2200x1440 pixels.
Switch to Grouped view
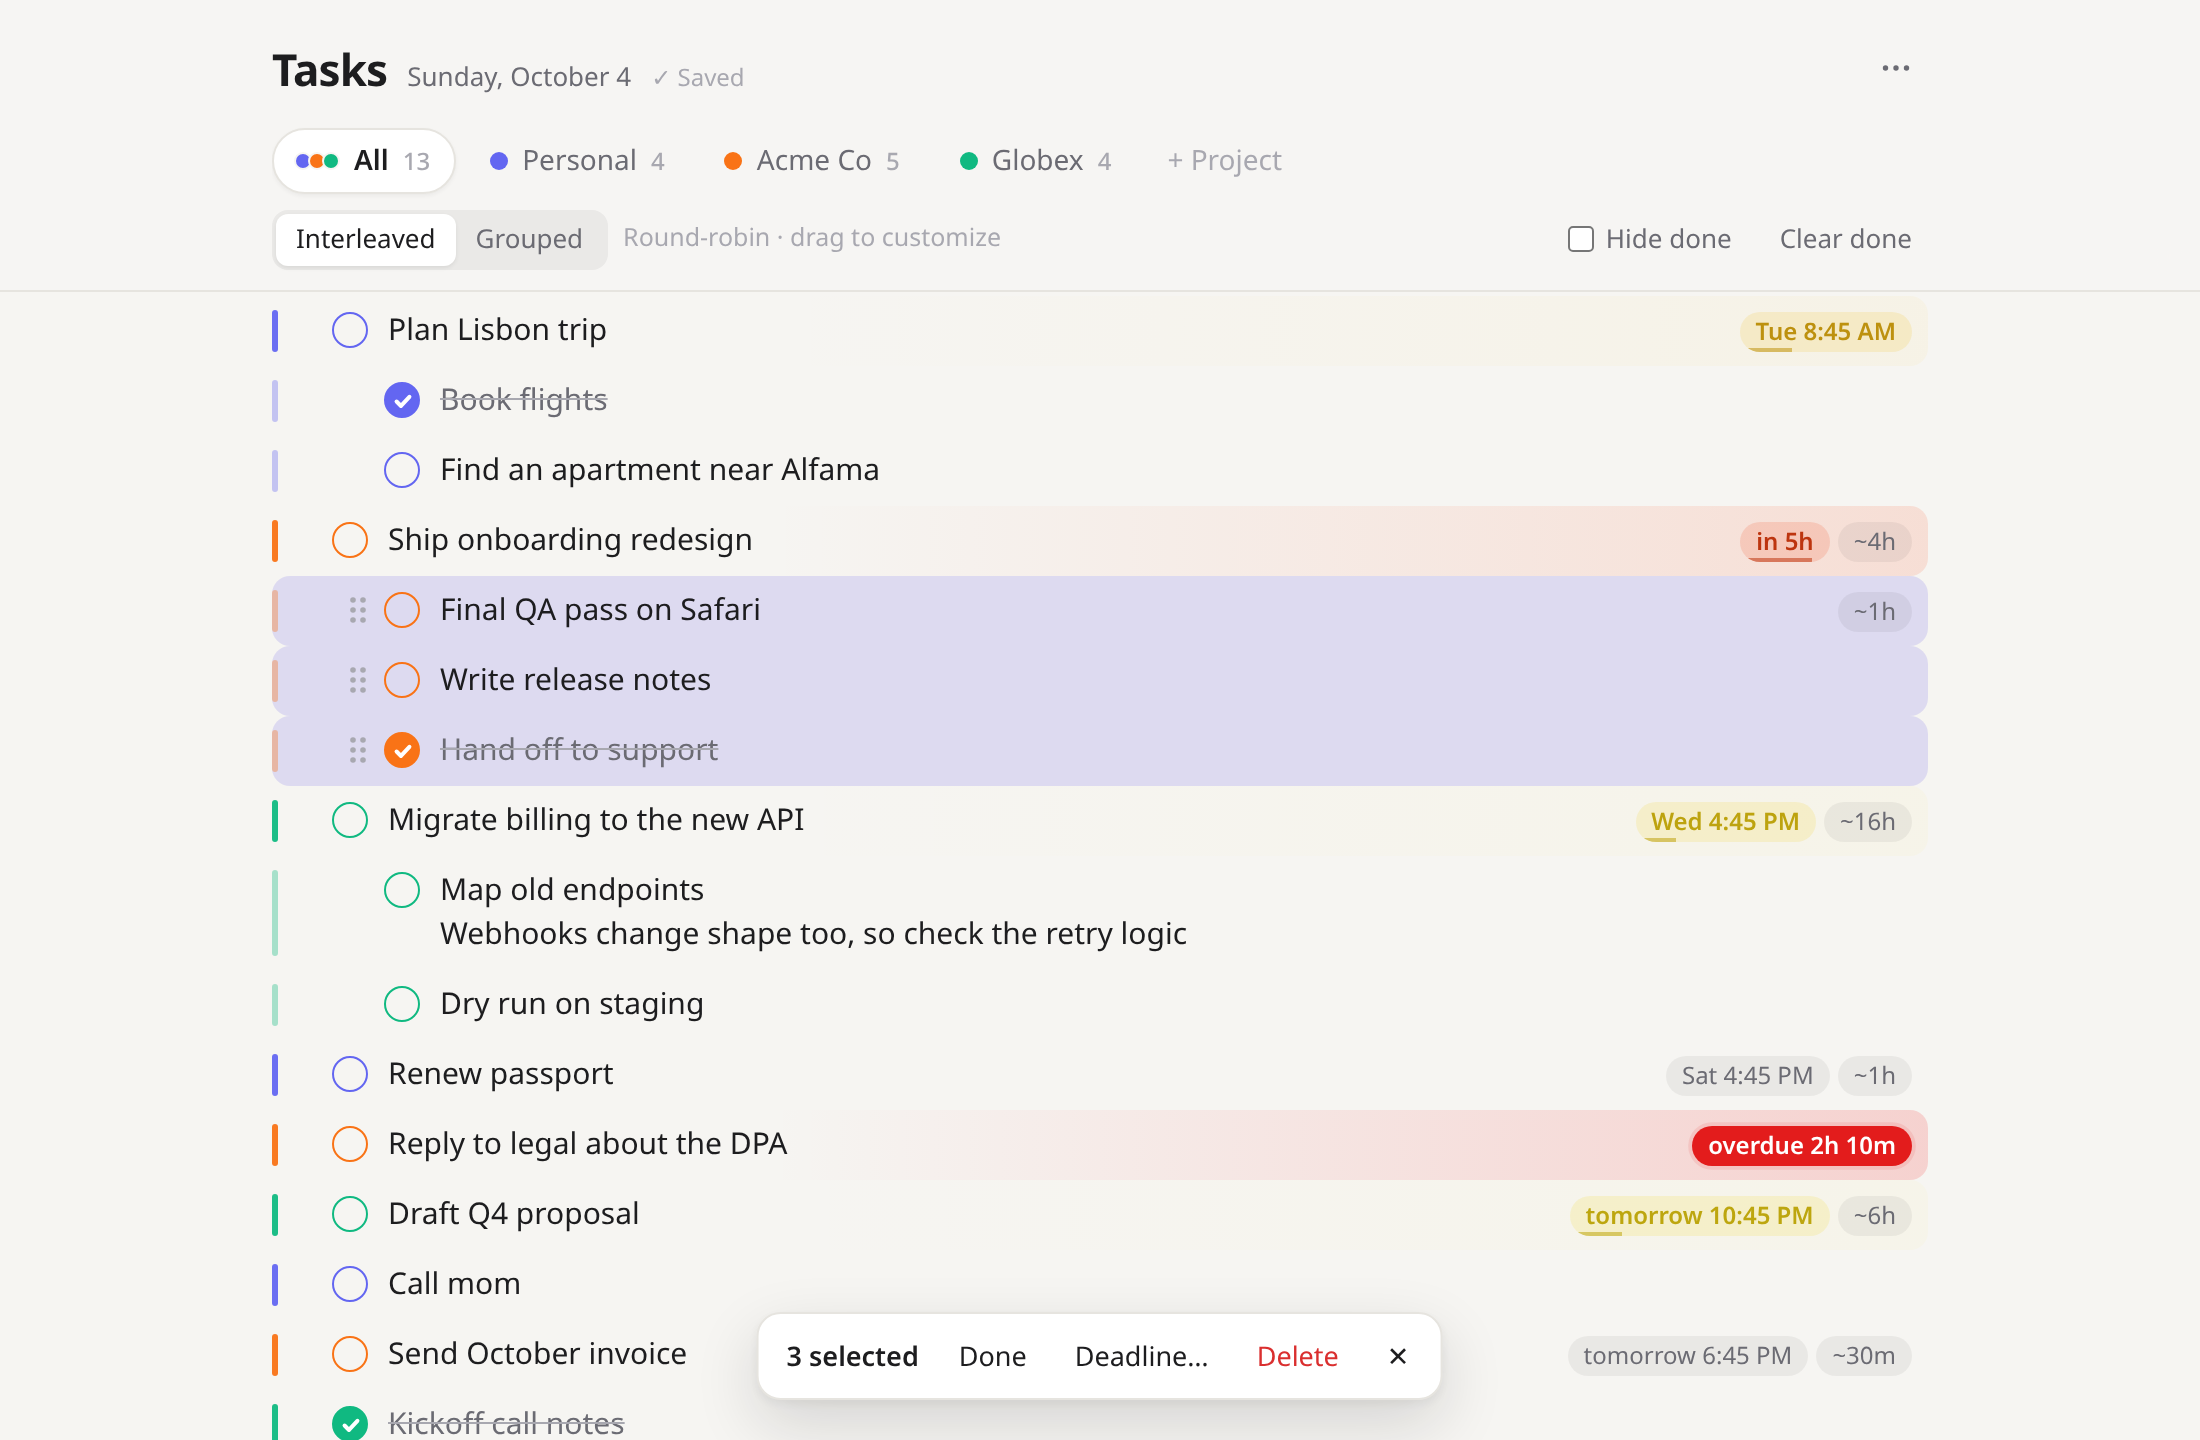(529, 239)
